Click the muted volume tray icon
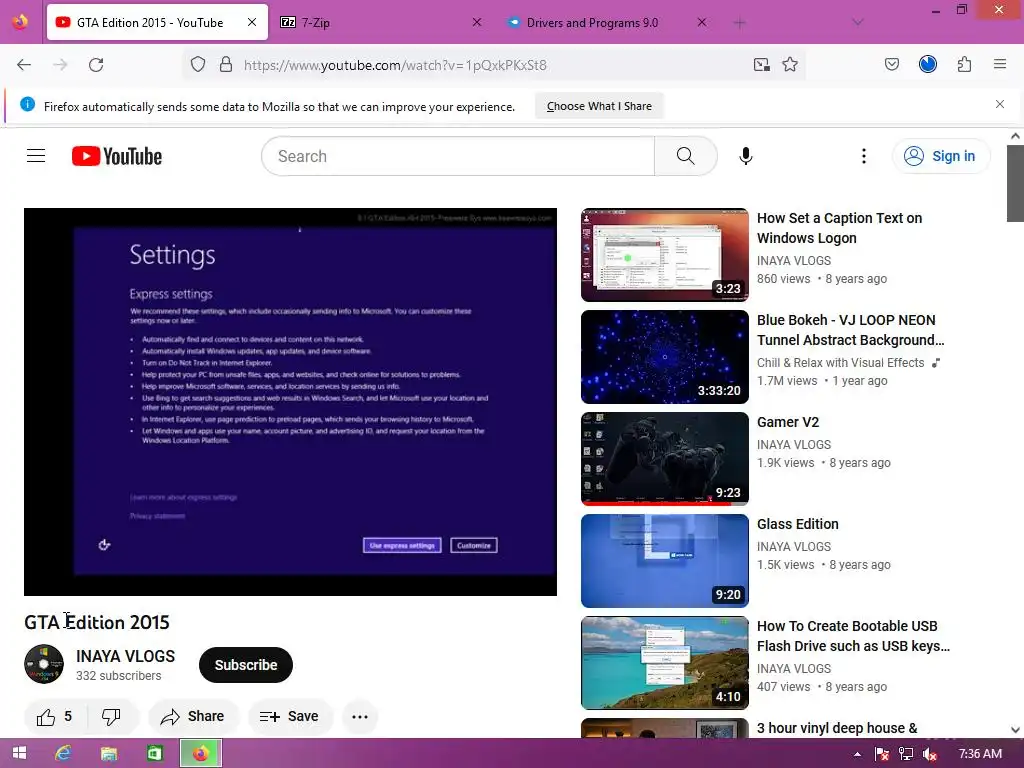The image size is (1024, 768). 930,754
